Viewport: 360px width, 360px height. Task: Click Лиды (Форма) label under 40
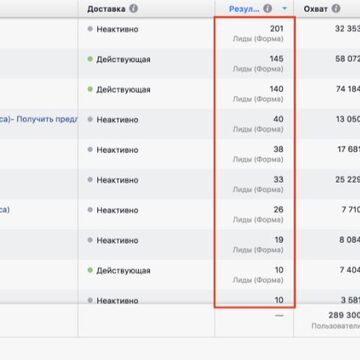tap(258, 129)
